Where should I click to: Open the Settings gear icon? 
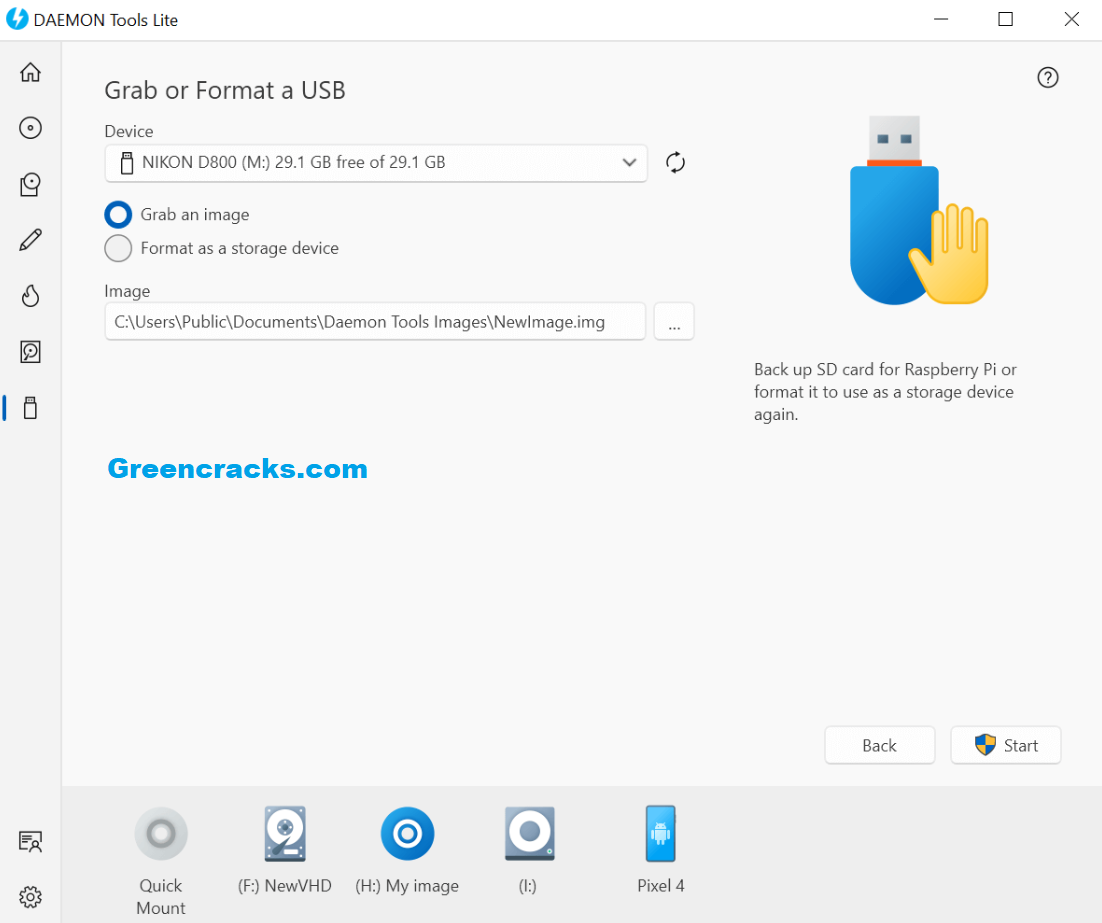click(30, 897)
